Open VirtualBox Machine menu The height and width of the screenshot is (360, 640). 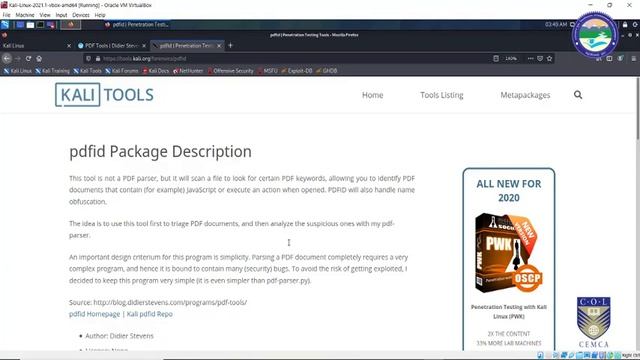pyautogui.click(x=25, y=15)
